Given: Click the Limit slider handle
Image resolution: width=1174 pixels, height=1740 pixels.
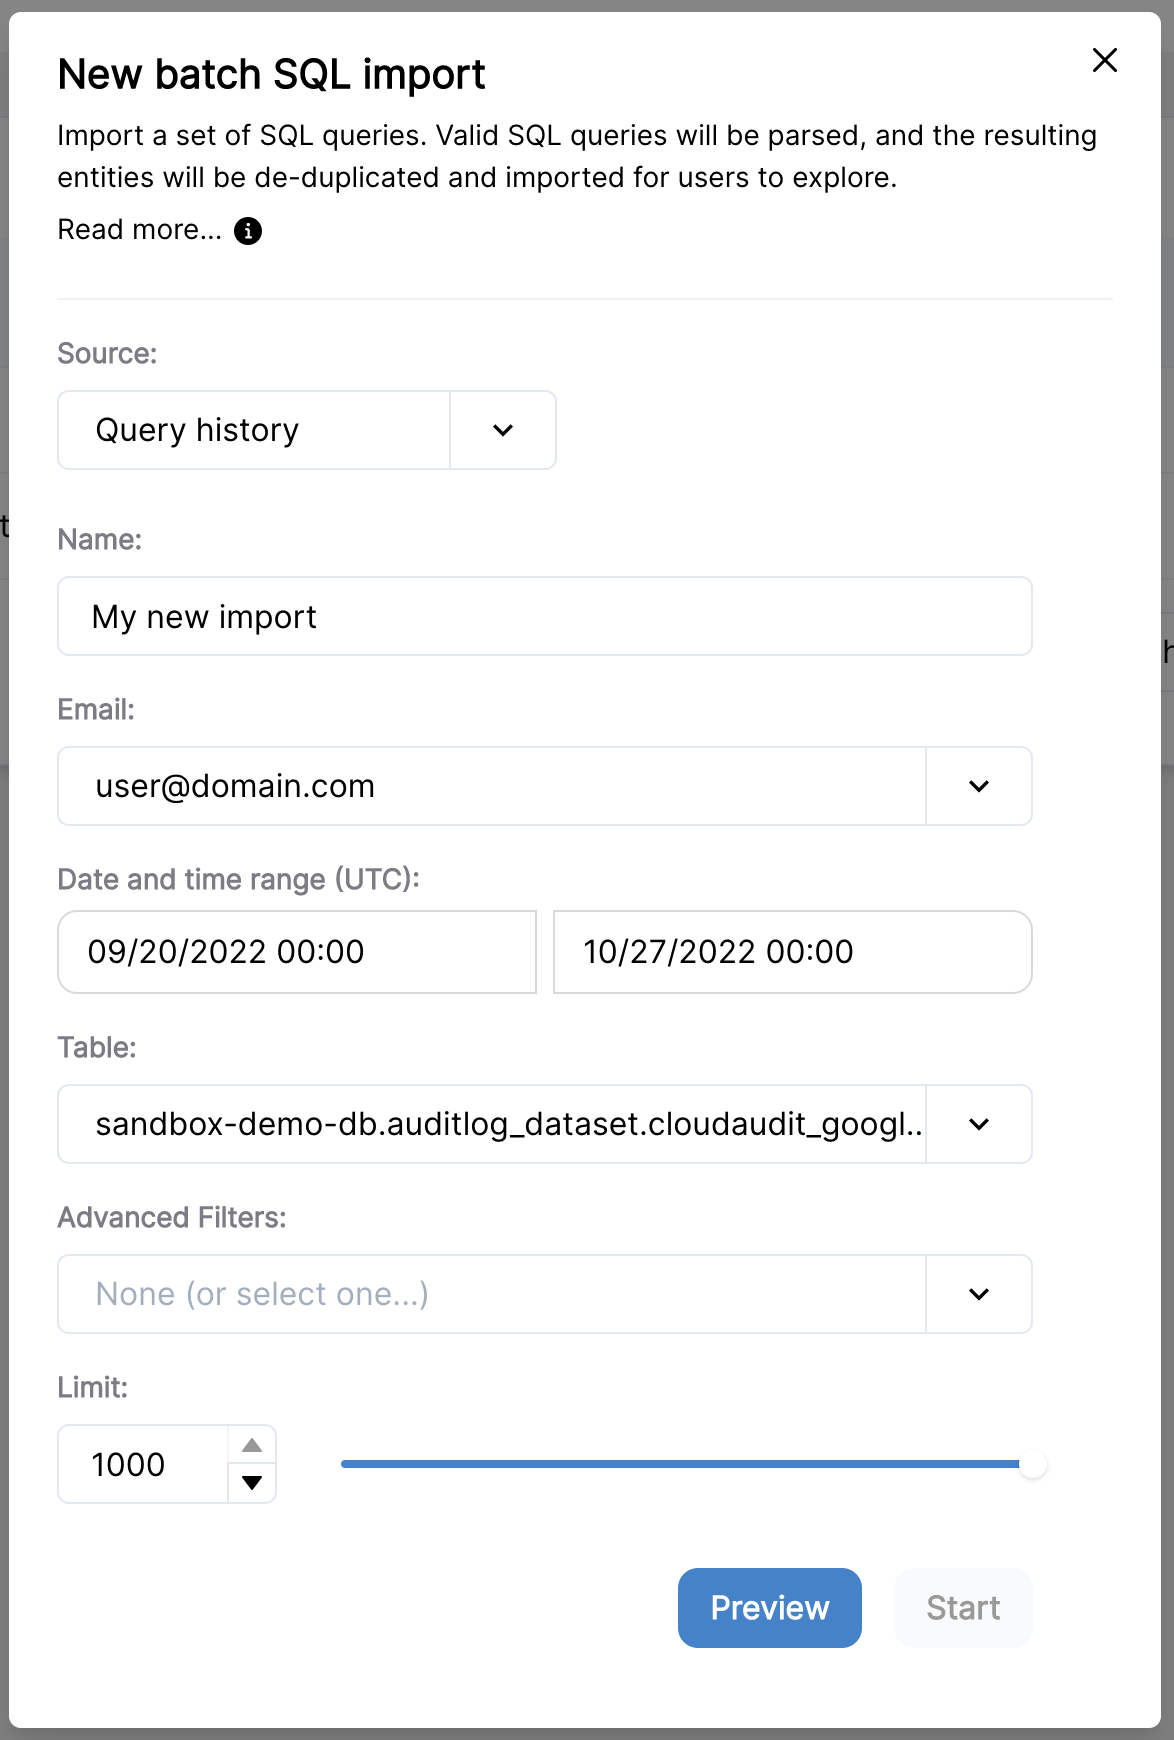Looking at the screenshot, I should 1033,1464.
